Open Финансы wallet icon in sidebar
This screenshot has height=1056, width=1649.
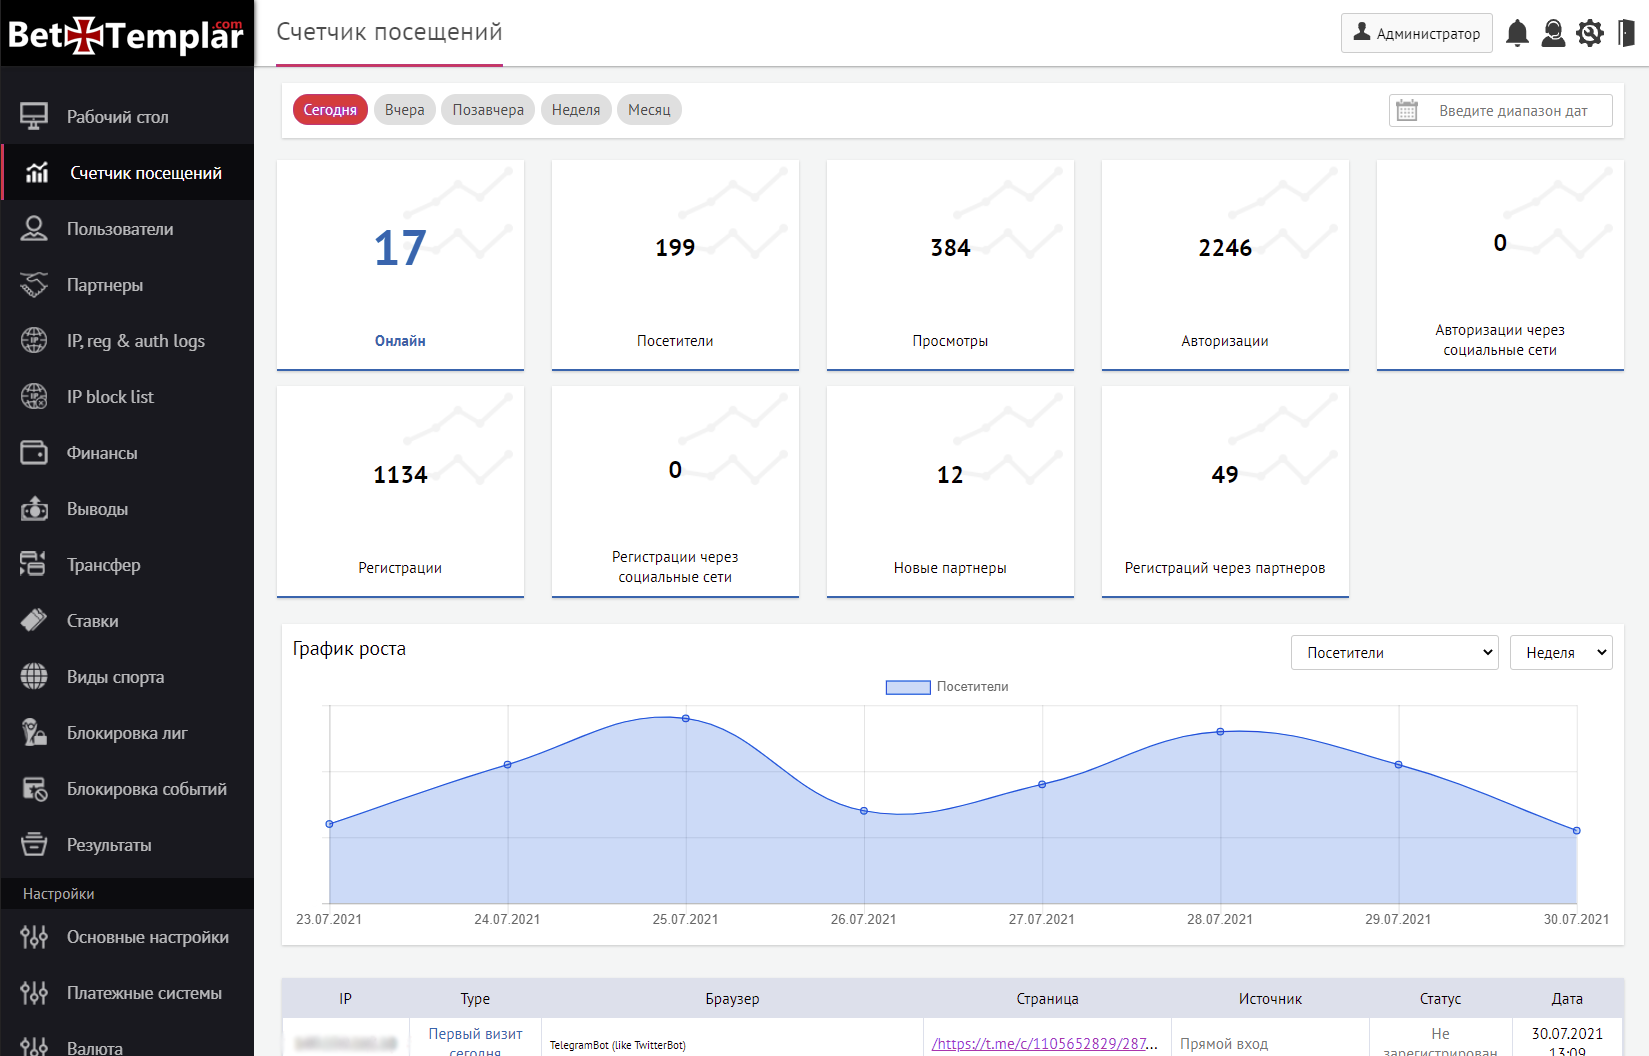coord(34,453)
